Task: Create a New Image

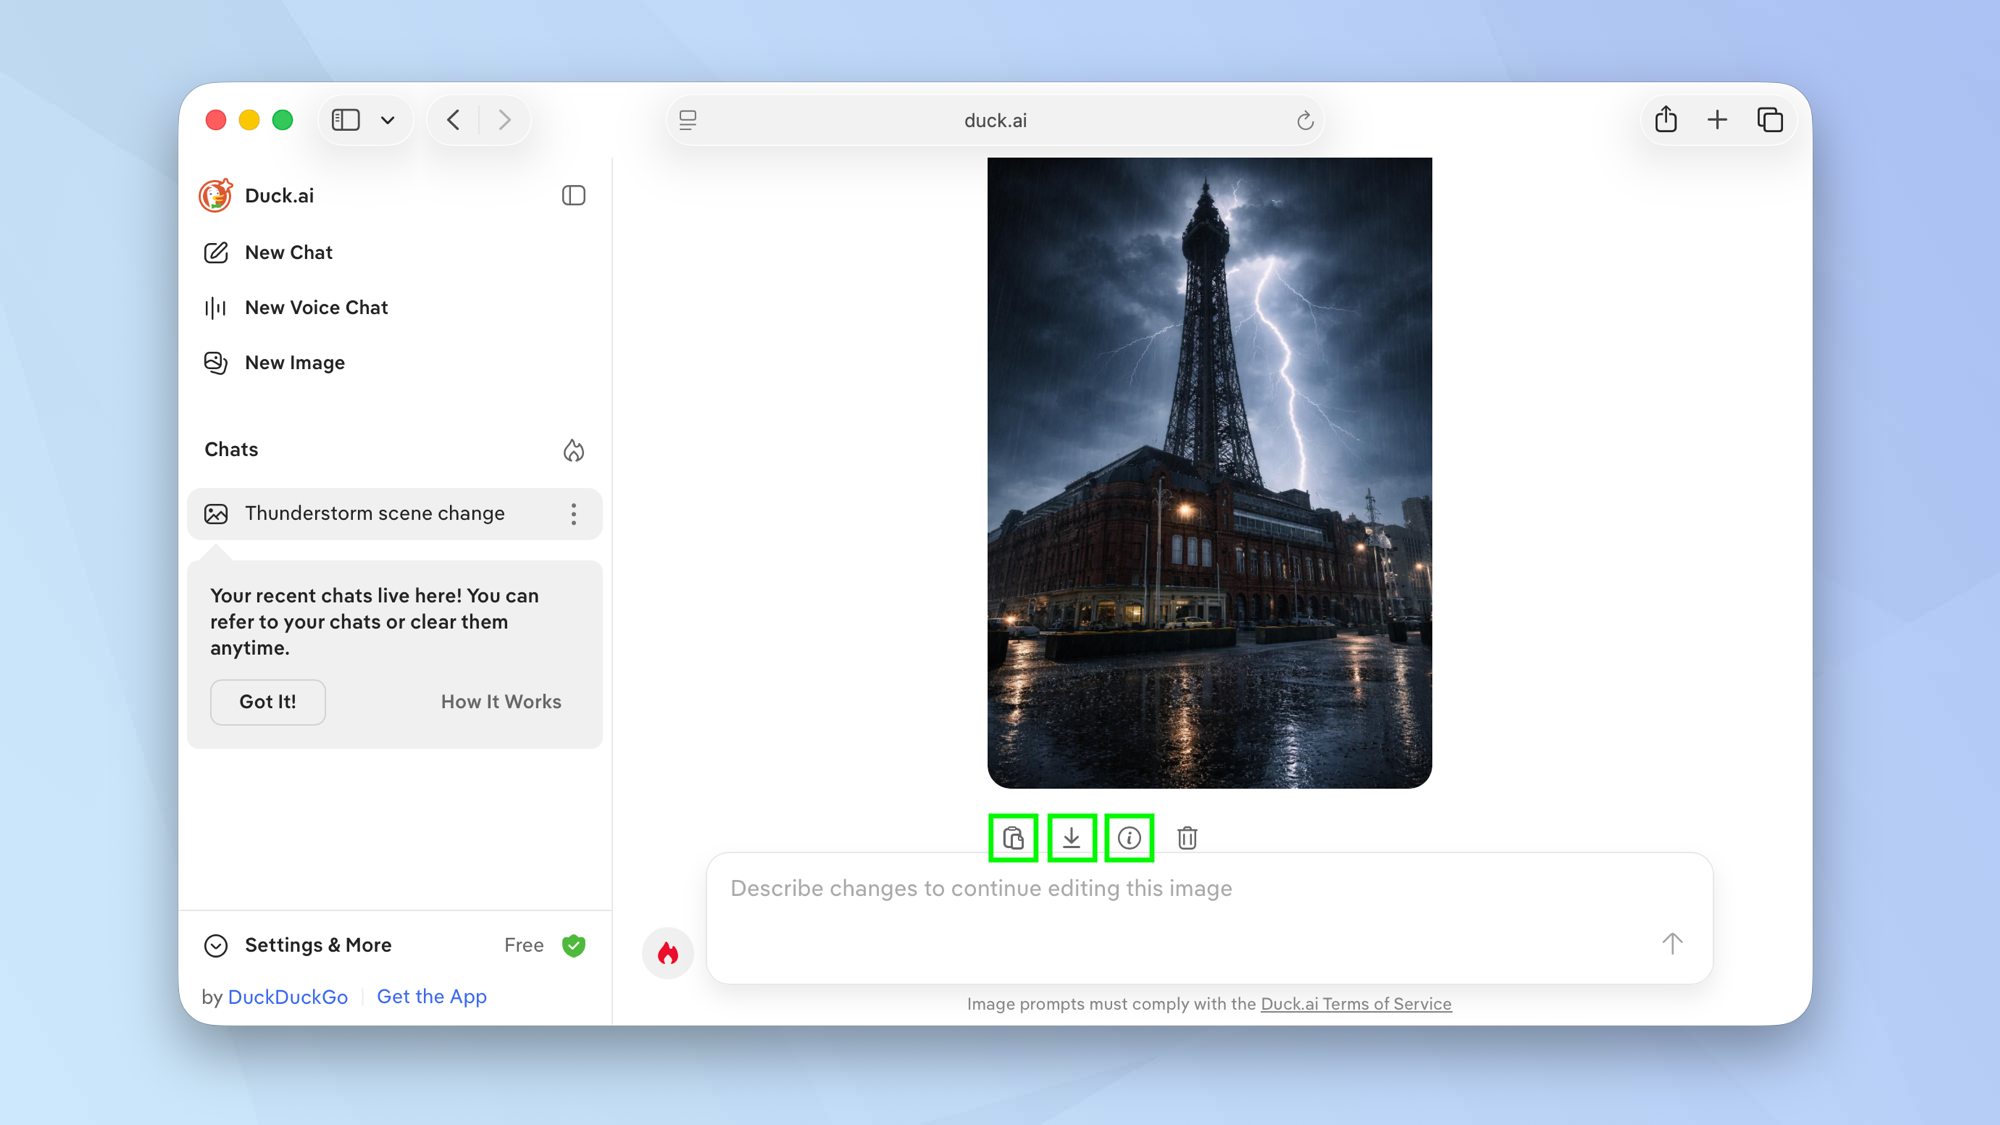Action: [294, 362]
